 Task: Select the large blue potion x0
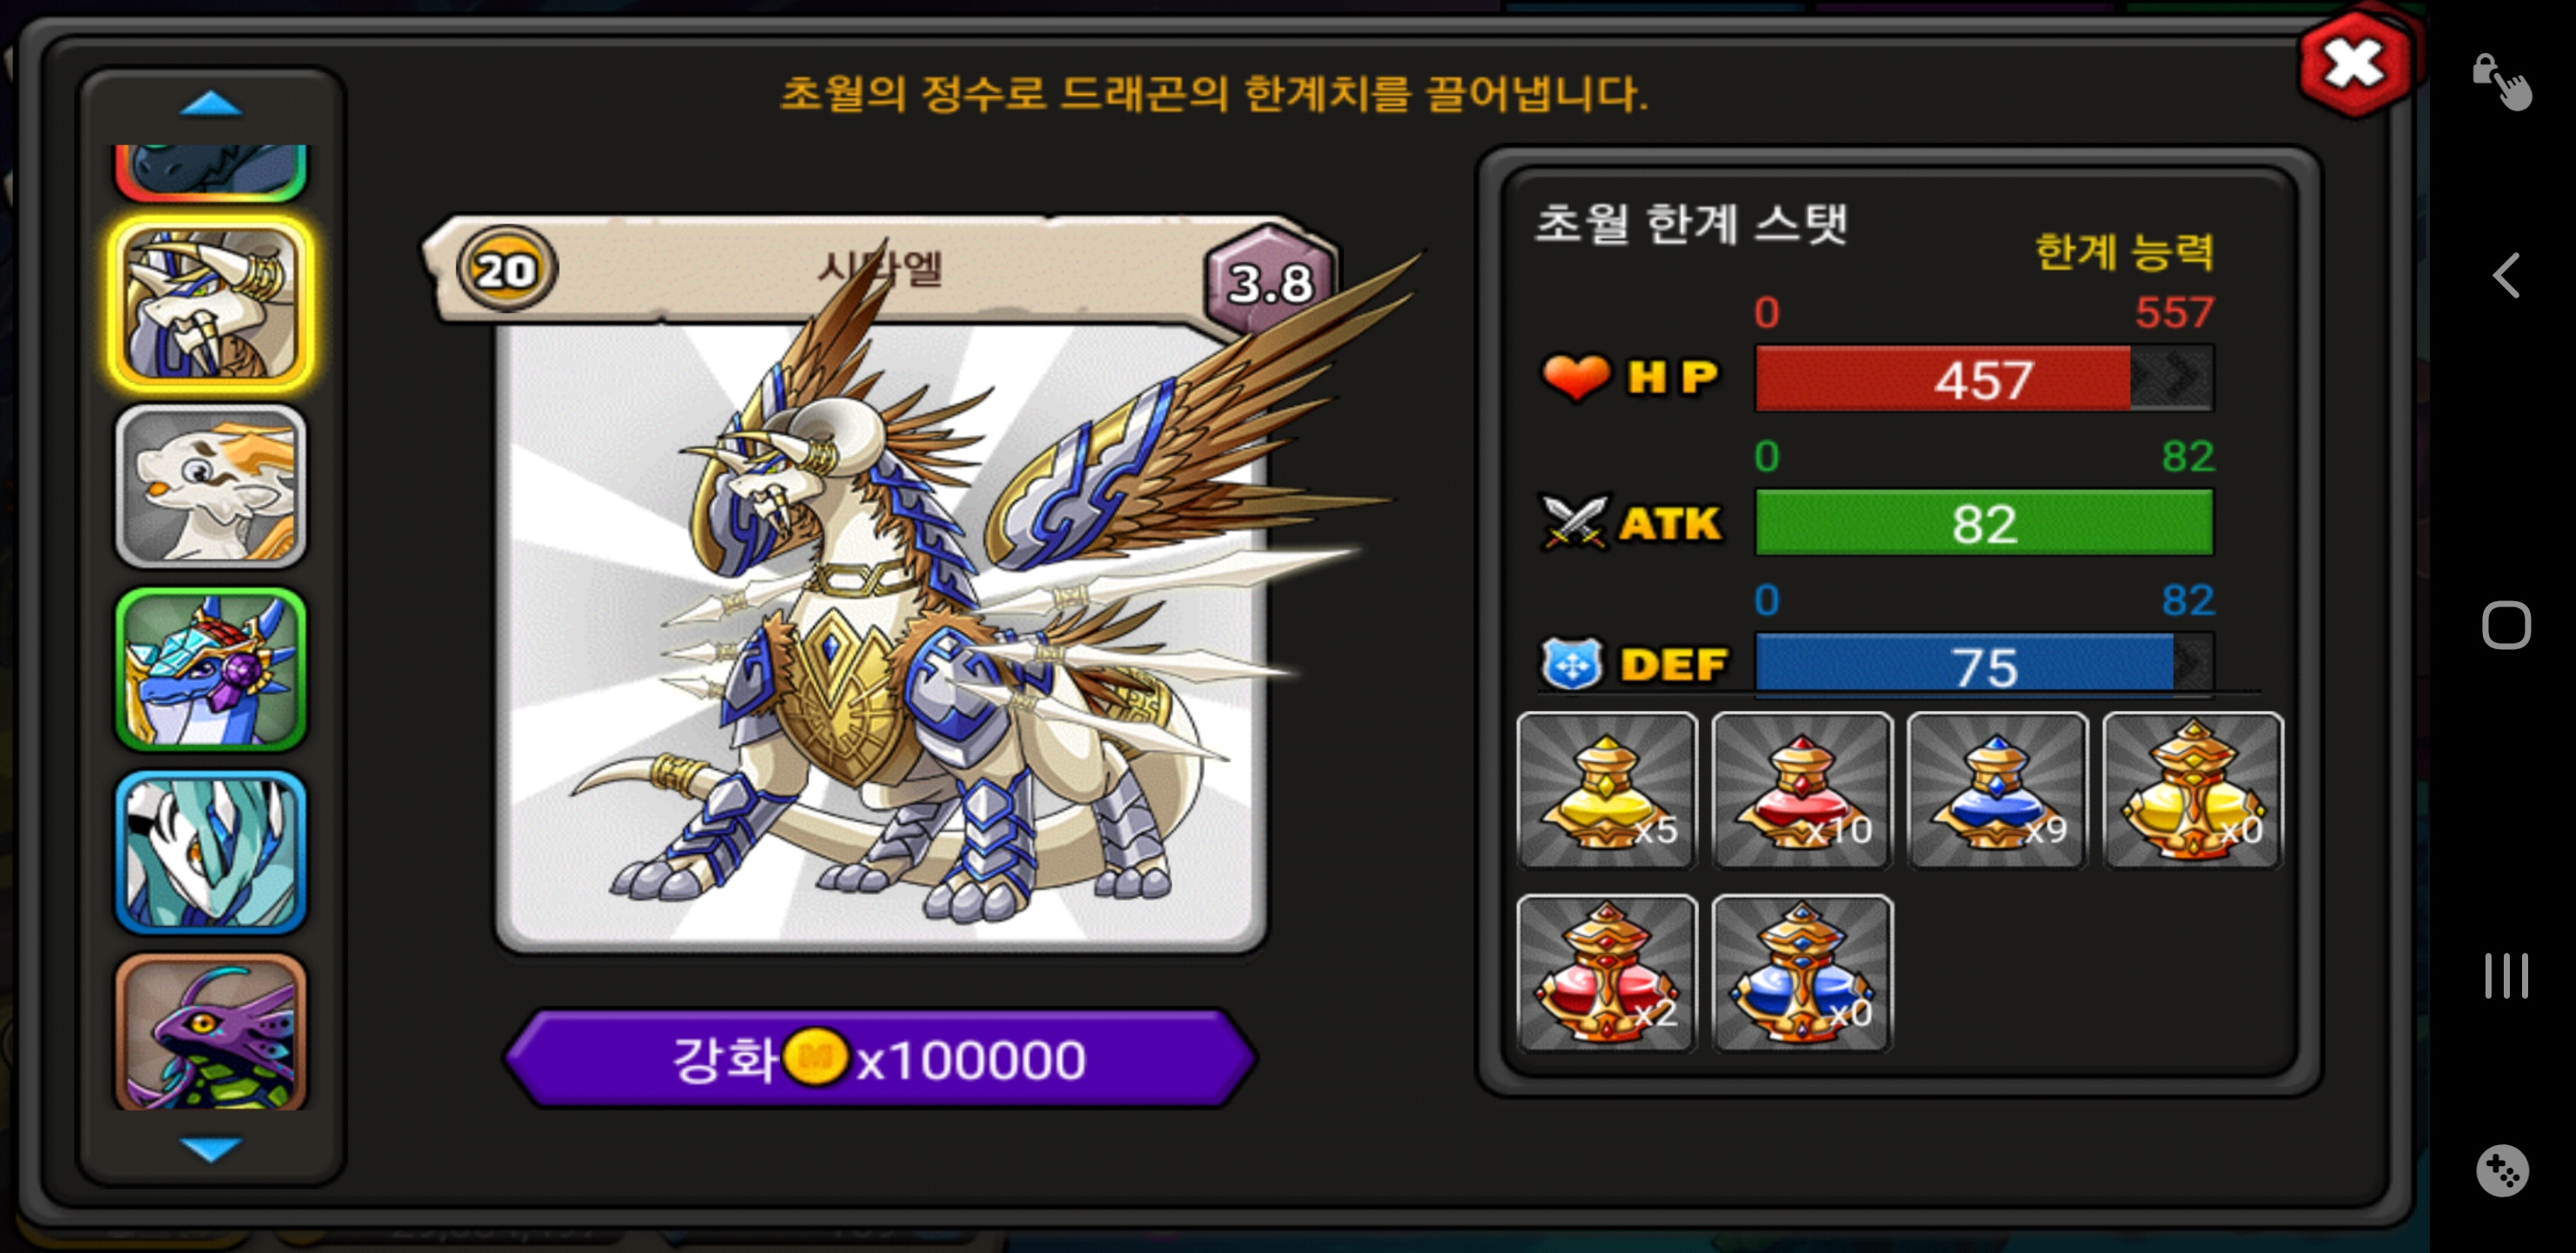click(x=1802, y=973)
